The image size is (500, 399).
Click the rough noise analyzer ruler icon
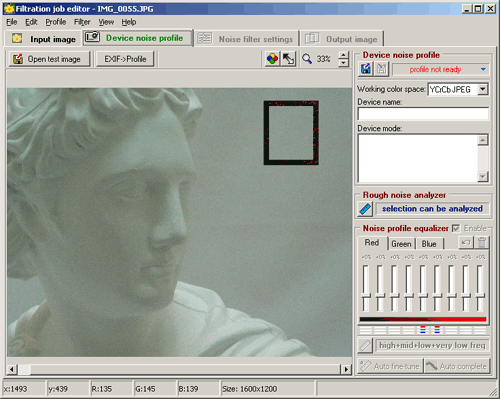tap(365, 209)
